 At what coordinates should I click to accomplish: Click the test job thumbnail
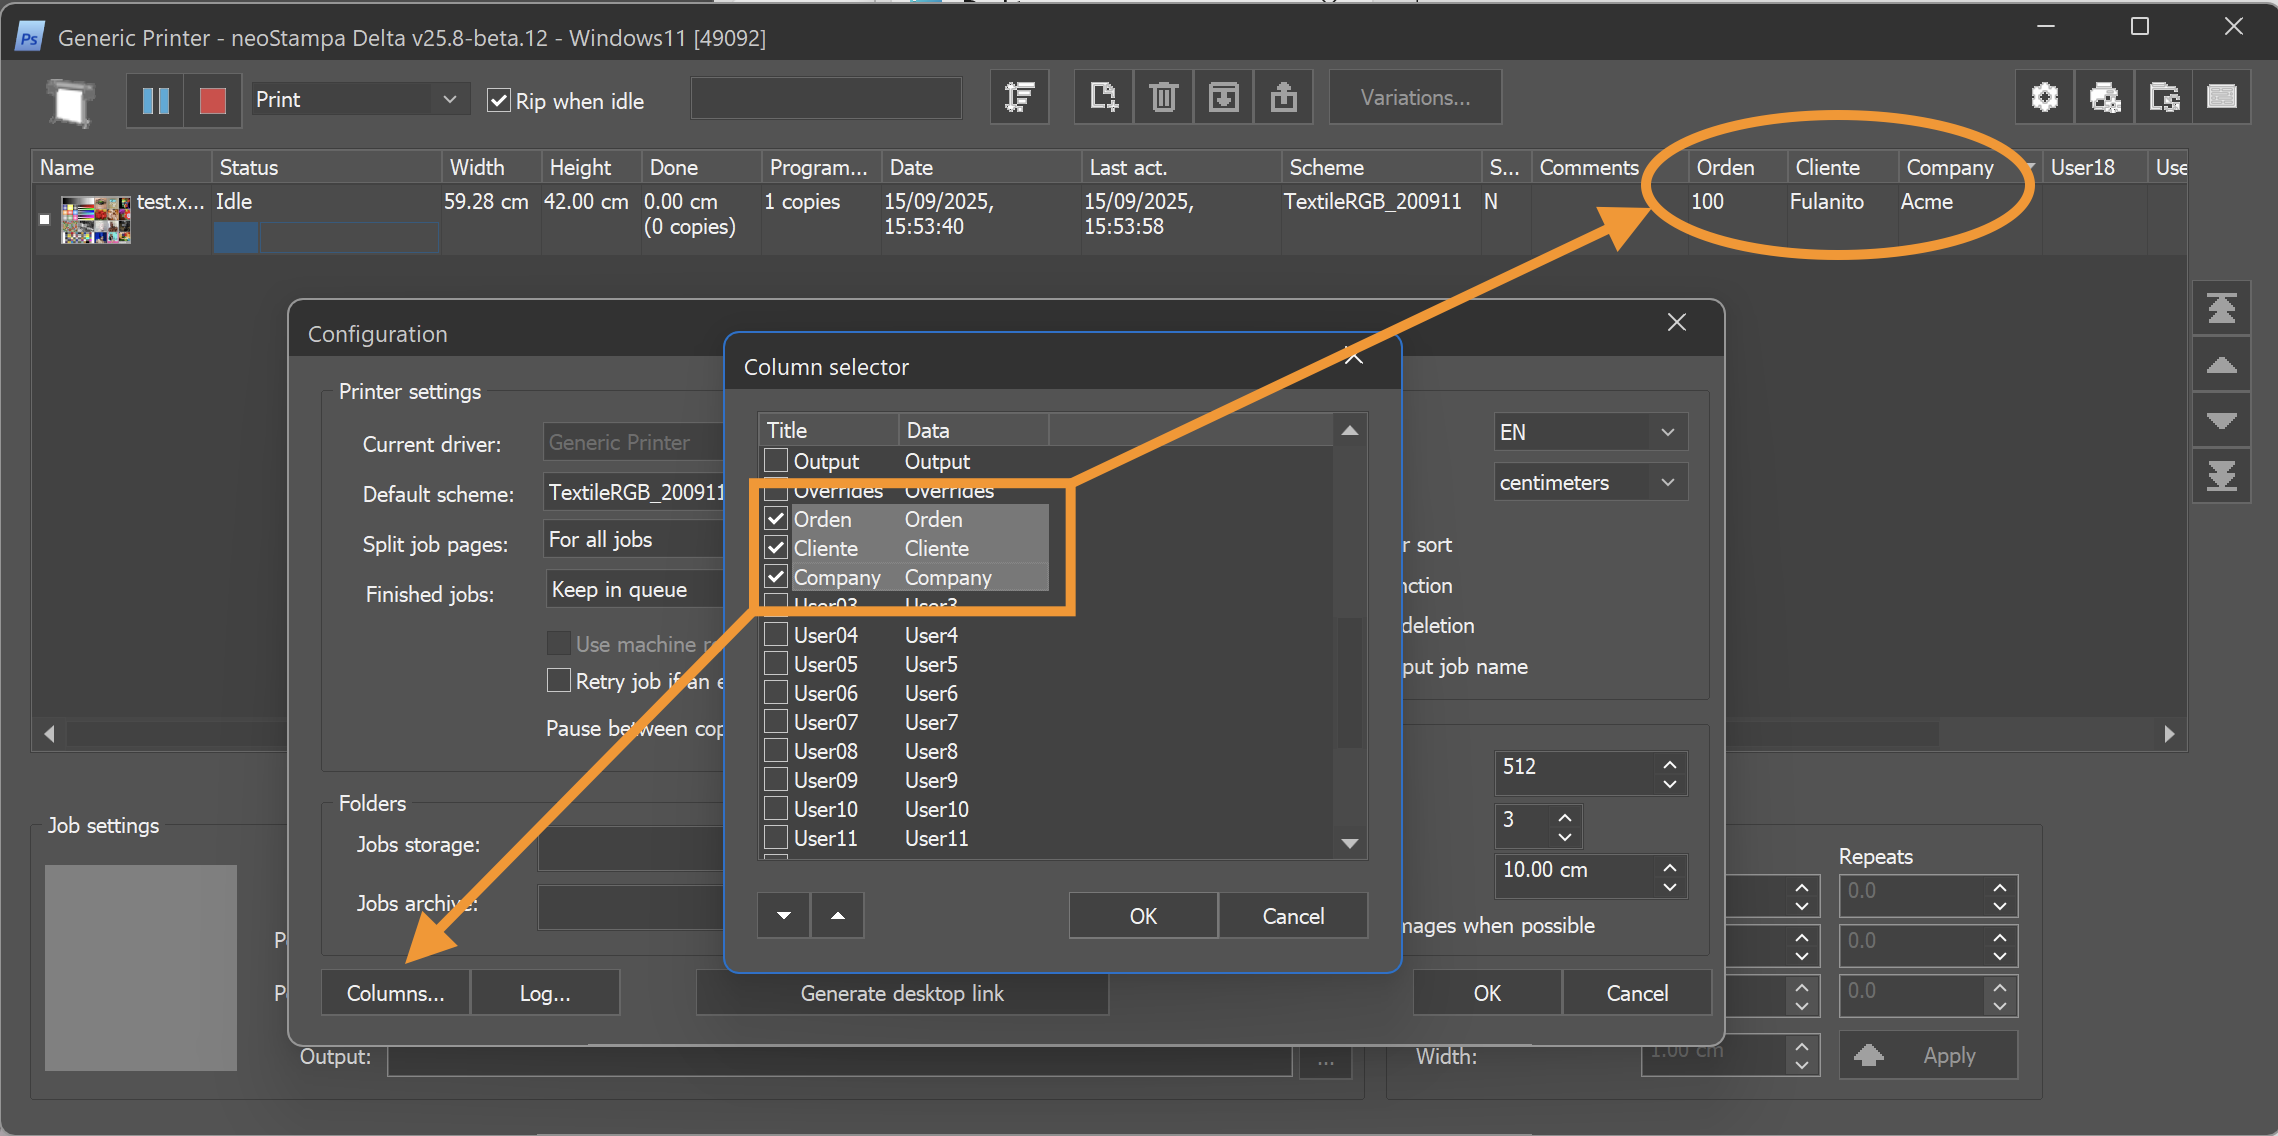[96, 220]
